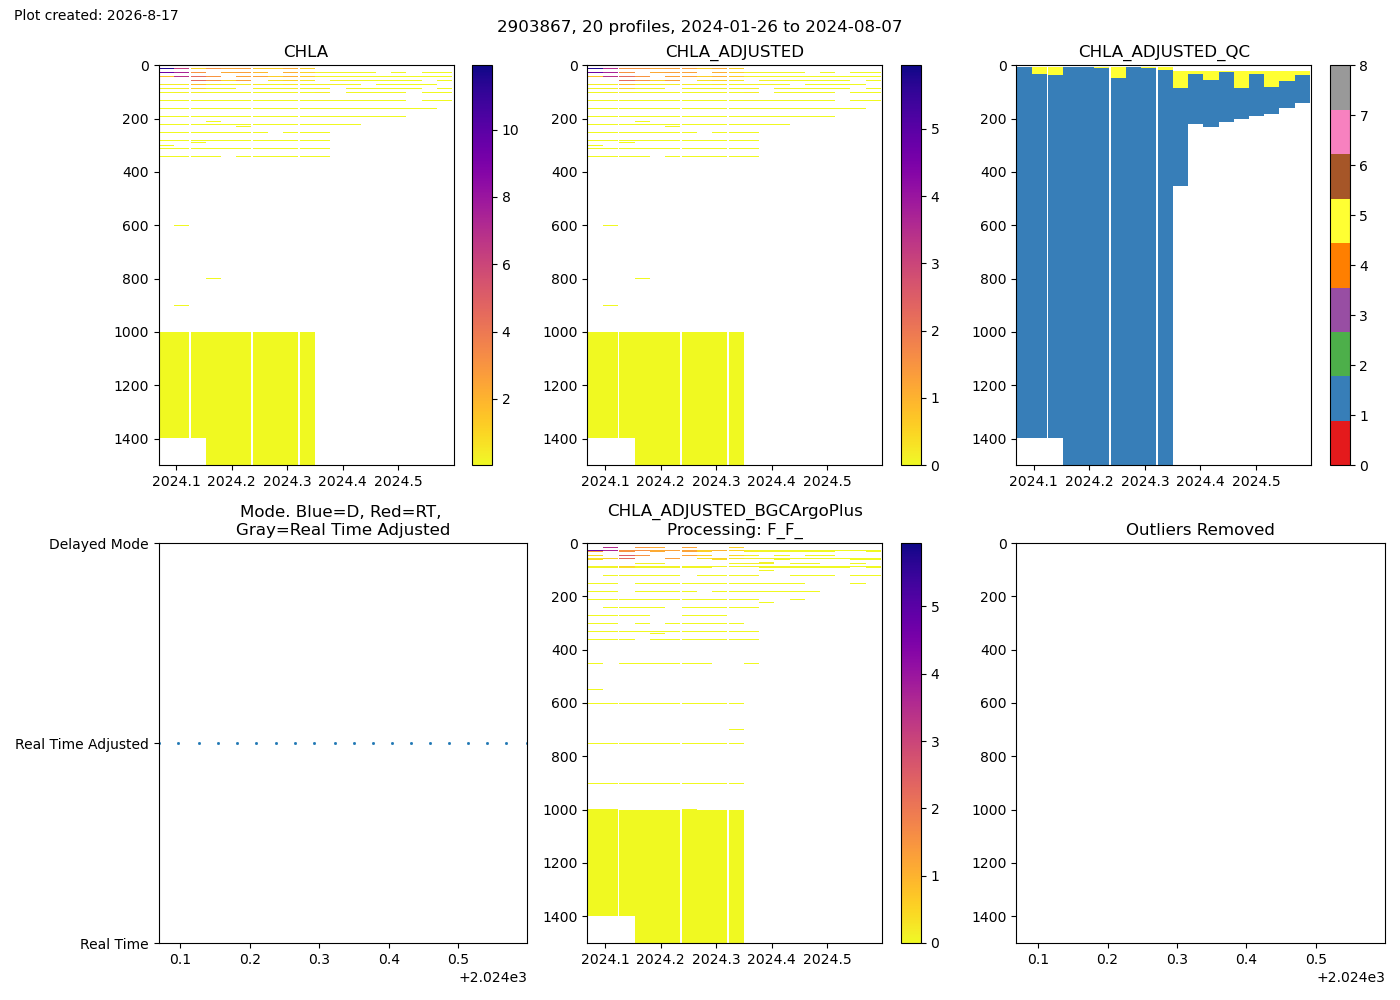
Task: Click the '1400' depth tick of Outliers Removed plot
Action: coord(990,917)
